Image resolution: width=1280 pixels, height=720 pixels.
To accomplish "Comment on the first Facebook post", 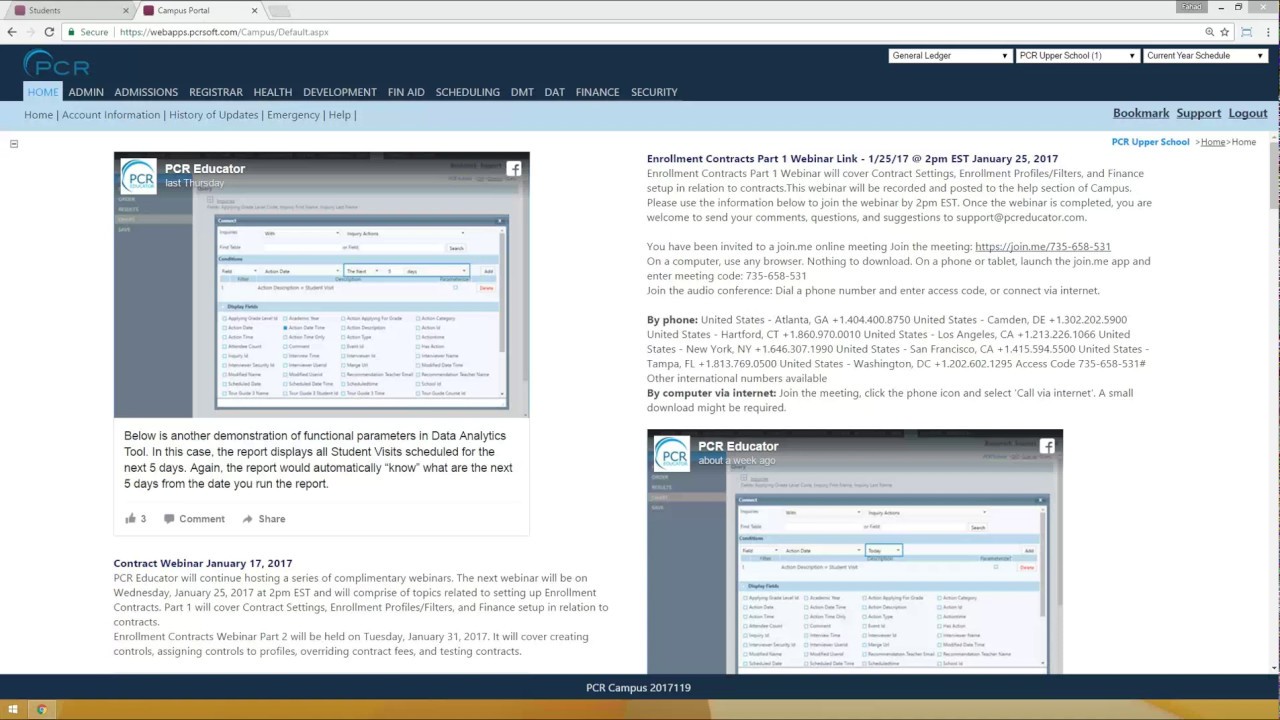I will [194, 519].
